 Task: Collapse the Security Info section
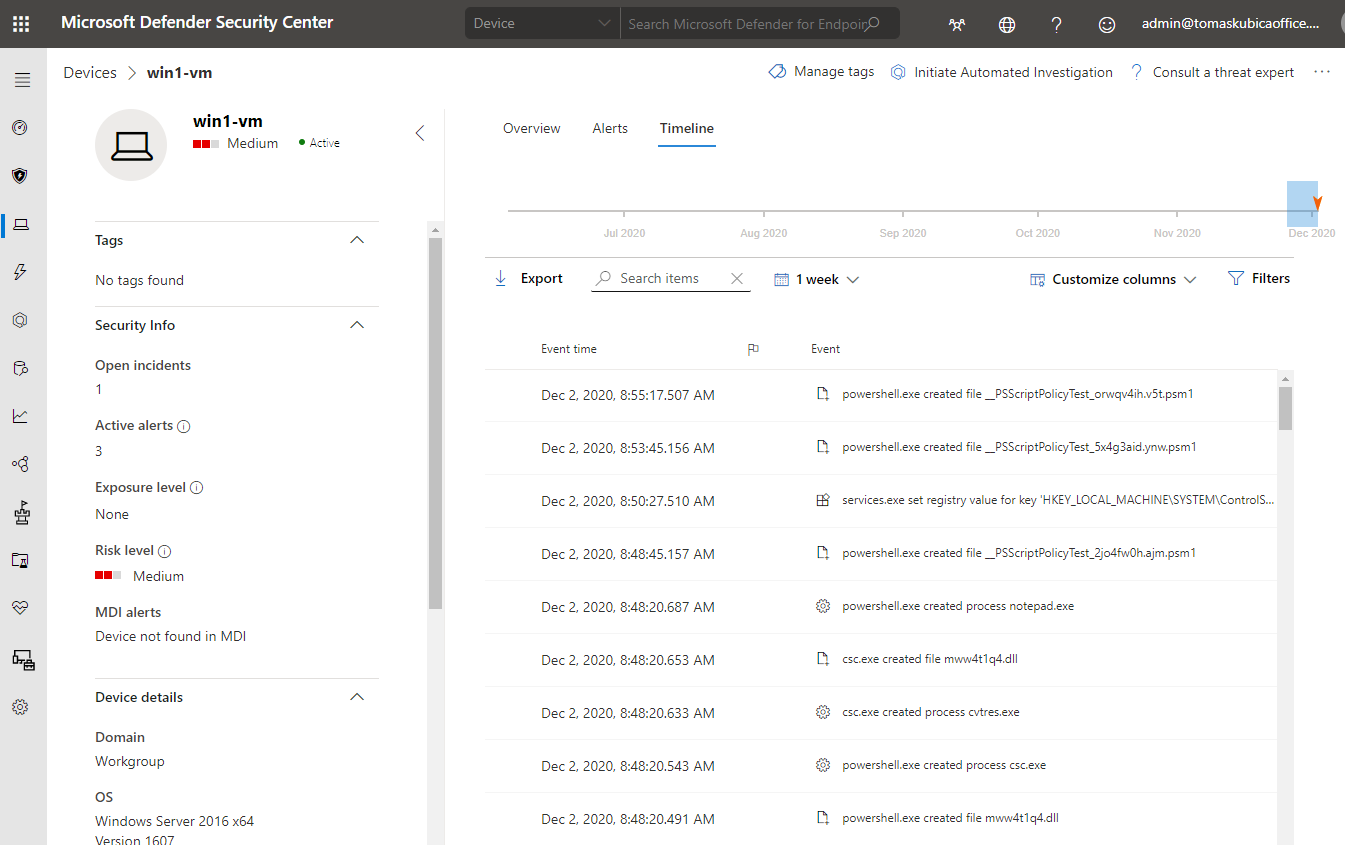(x=357, y=325)
